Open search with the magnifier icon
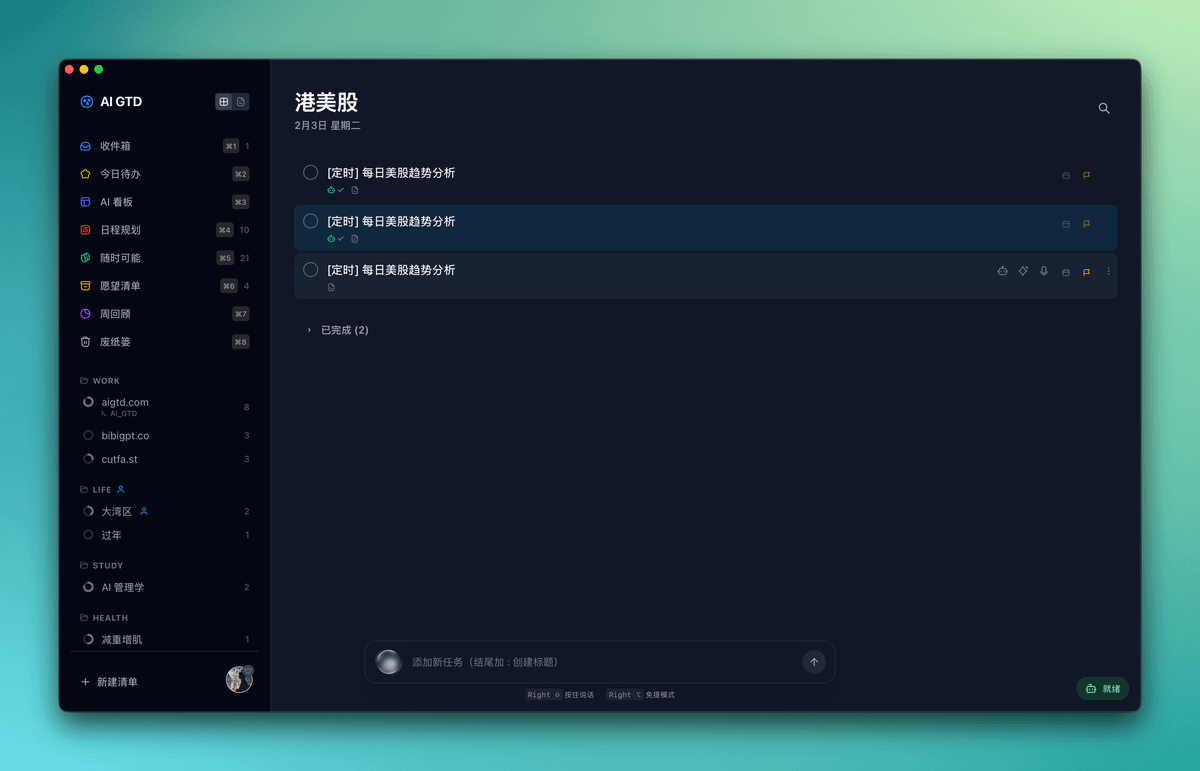This screenshot has height=771, width=1200. coord(1104,108)
